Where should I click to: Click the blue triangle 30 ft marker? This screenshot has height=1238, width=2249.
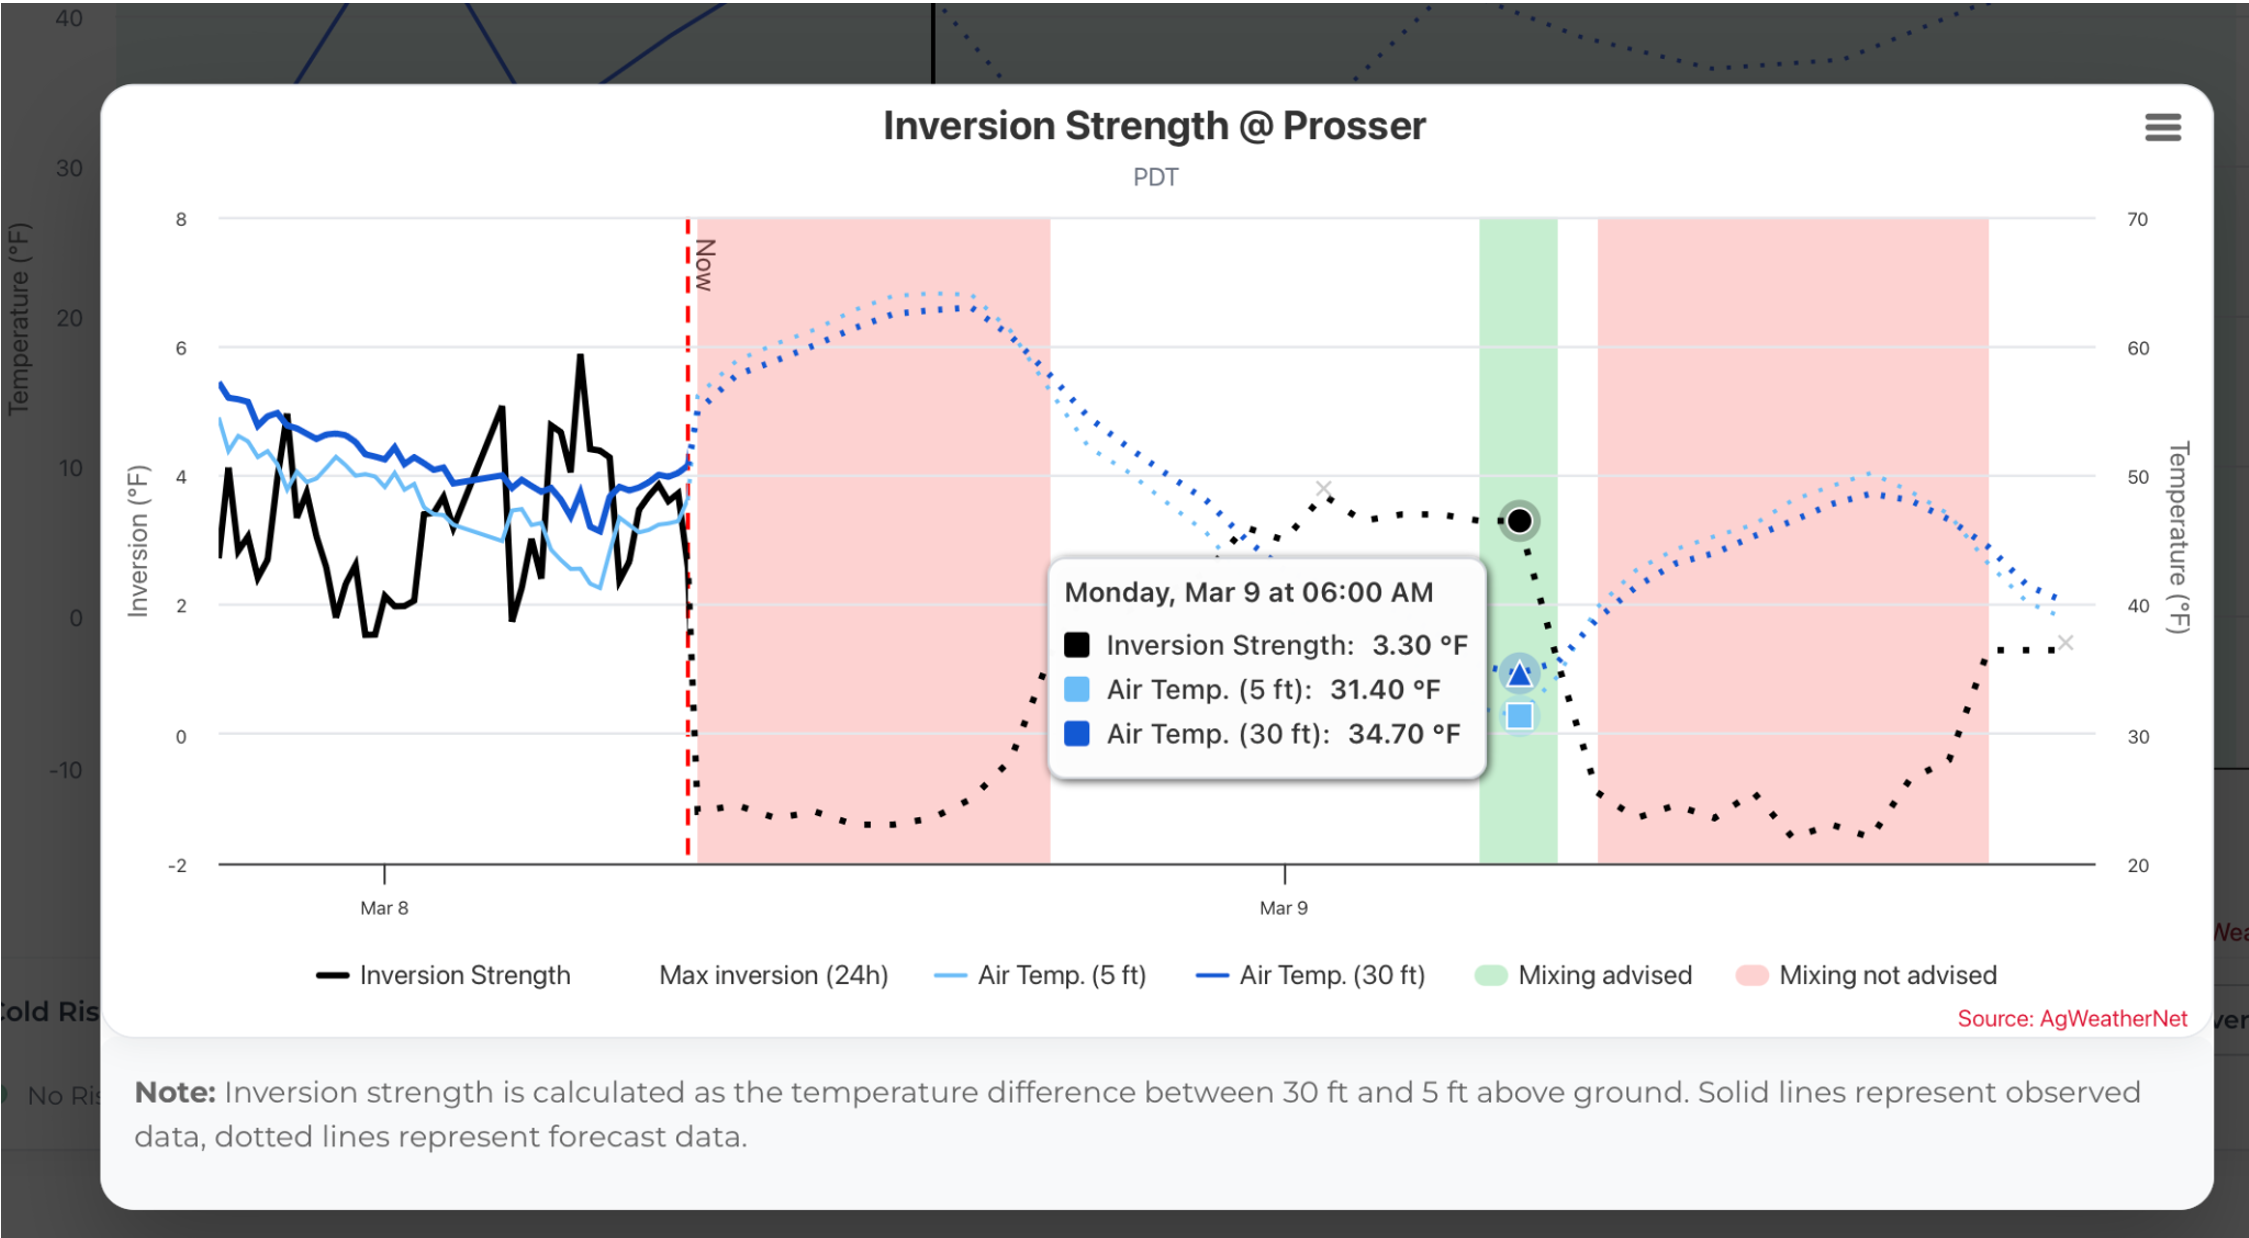click(1519, 675)
